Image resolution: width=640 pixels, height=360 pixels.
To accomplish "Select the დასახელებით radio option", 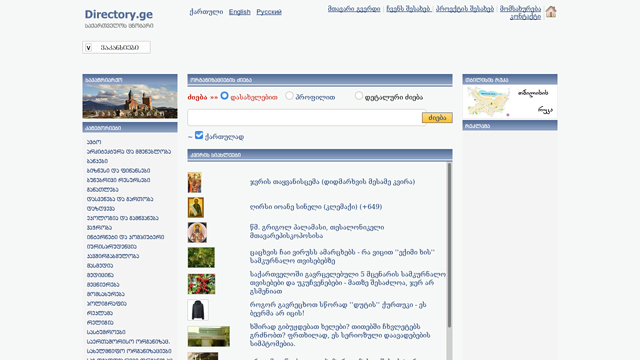I will [224, 96].
